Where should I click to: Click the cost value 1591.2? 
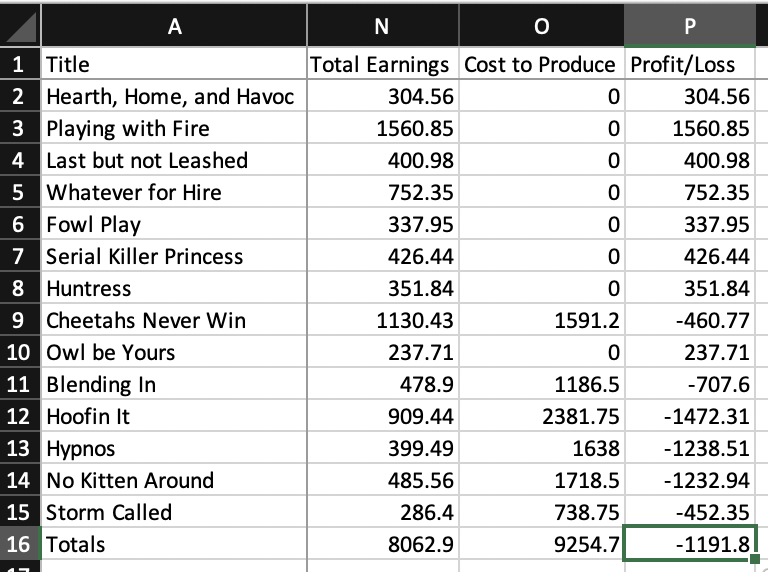tap(542, 320)
